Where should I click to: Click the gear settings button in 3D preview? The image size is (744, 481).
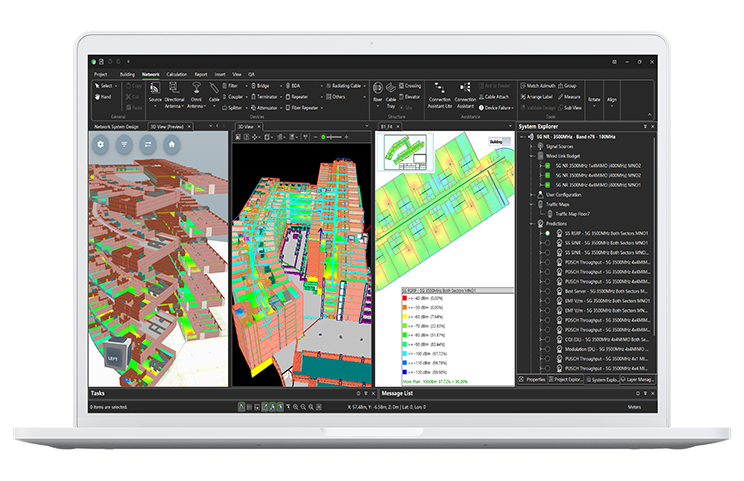[100, 144]
